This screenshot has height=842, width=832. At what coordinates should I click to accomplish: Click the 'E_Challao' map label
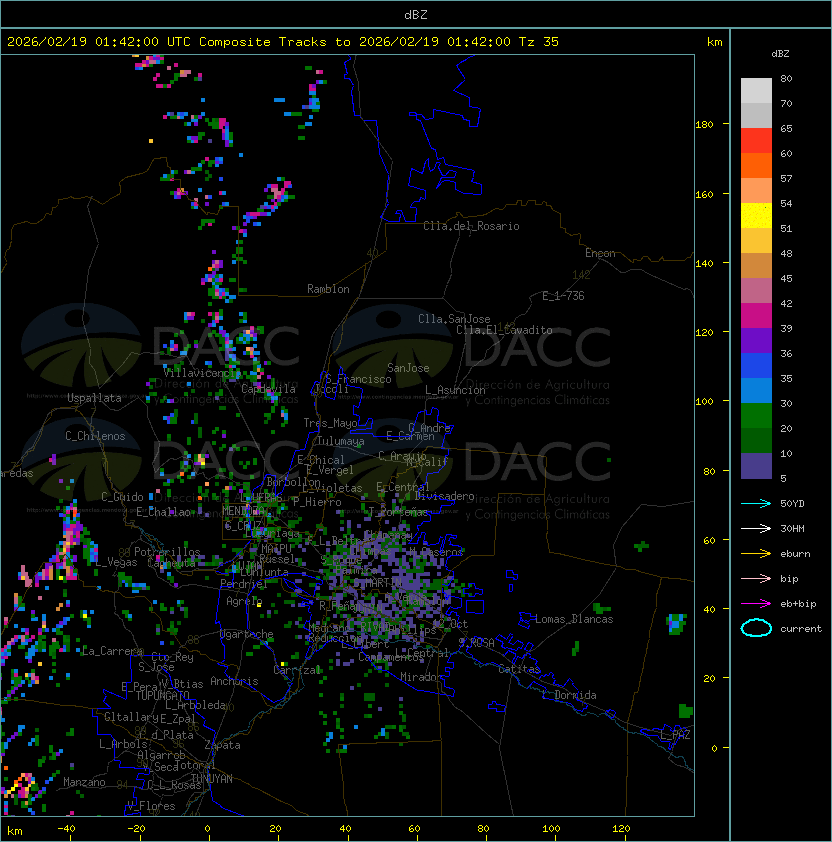tap(163, 512)
